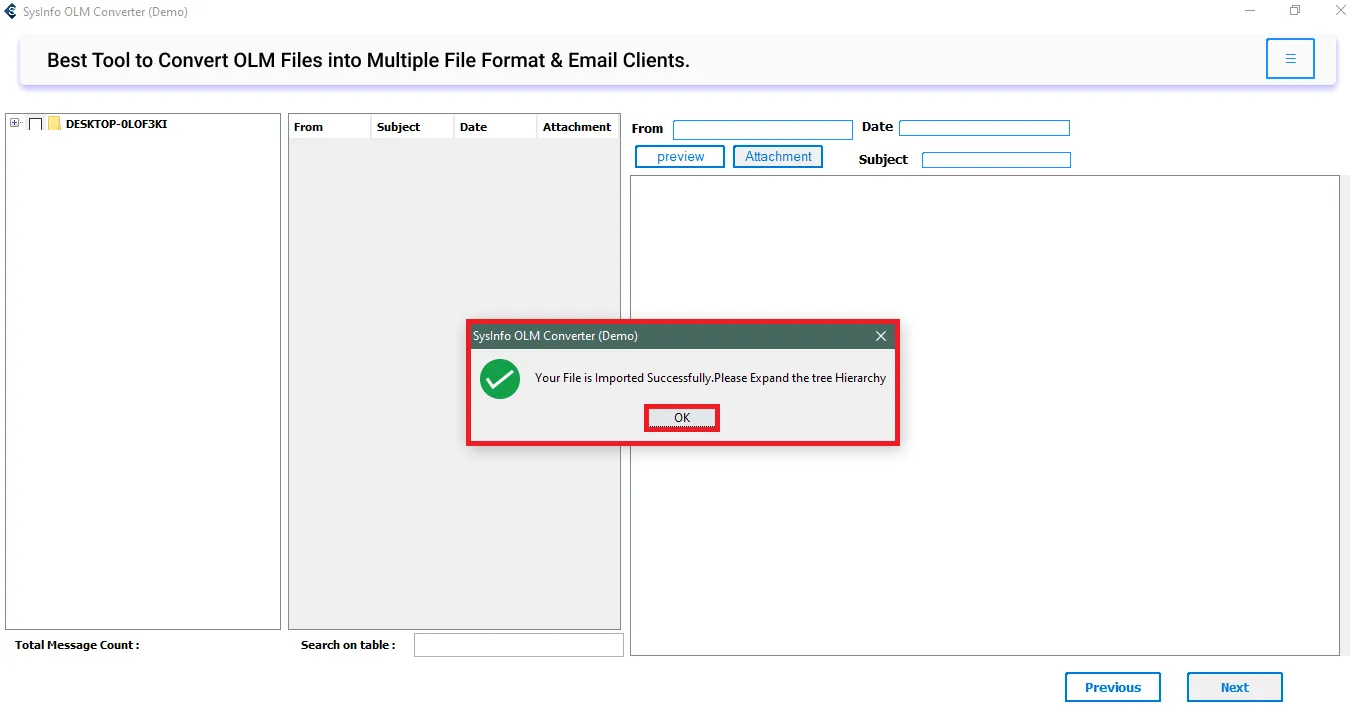
Task: Focus the From input field
Action: click(763, 130)
